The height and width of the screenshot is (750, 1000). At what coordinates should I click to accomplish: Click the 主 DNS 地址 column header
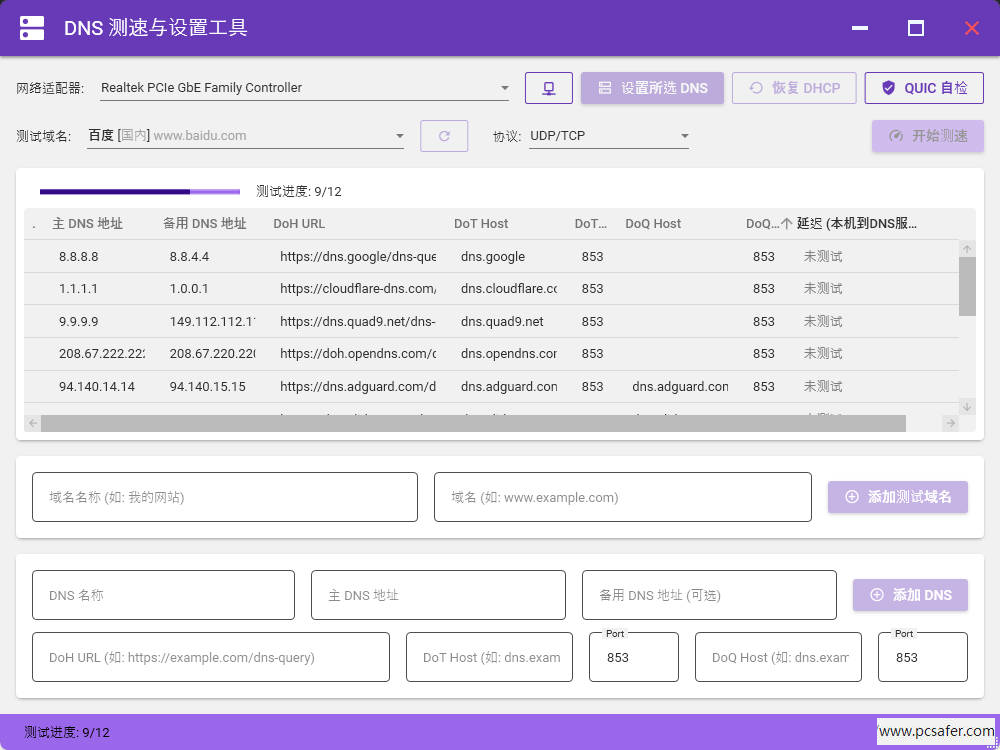(x=87, y=224)
